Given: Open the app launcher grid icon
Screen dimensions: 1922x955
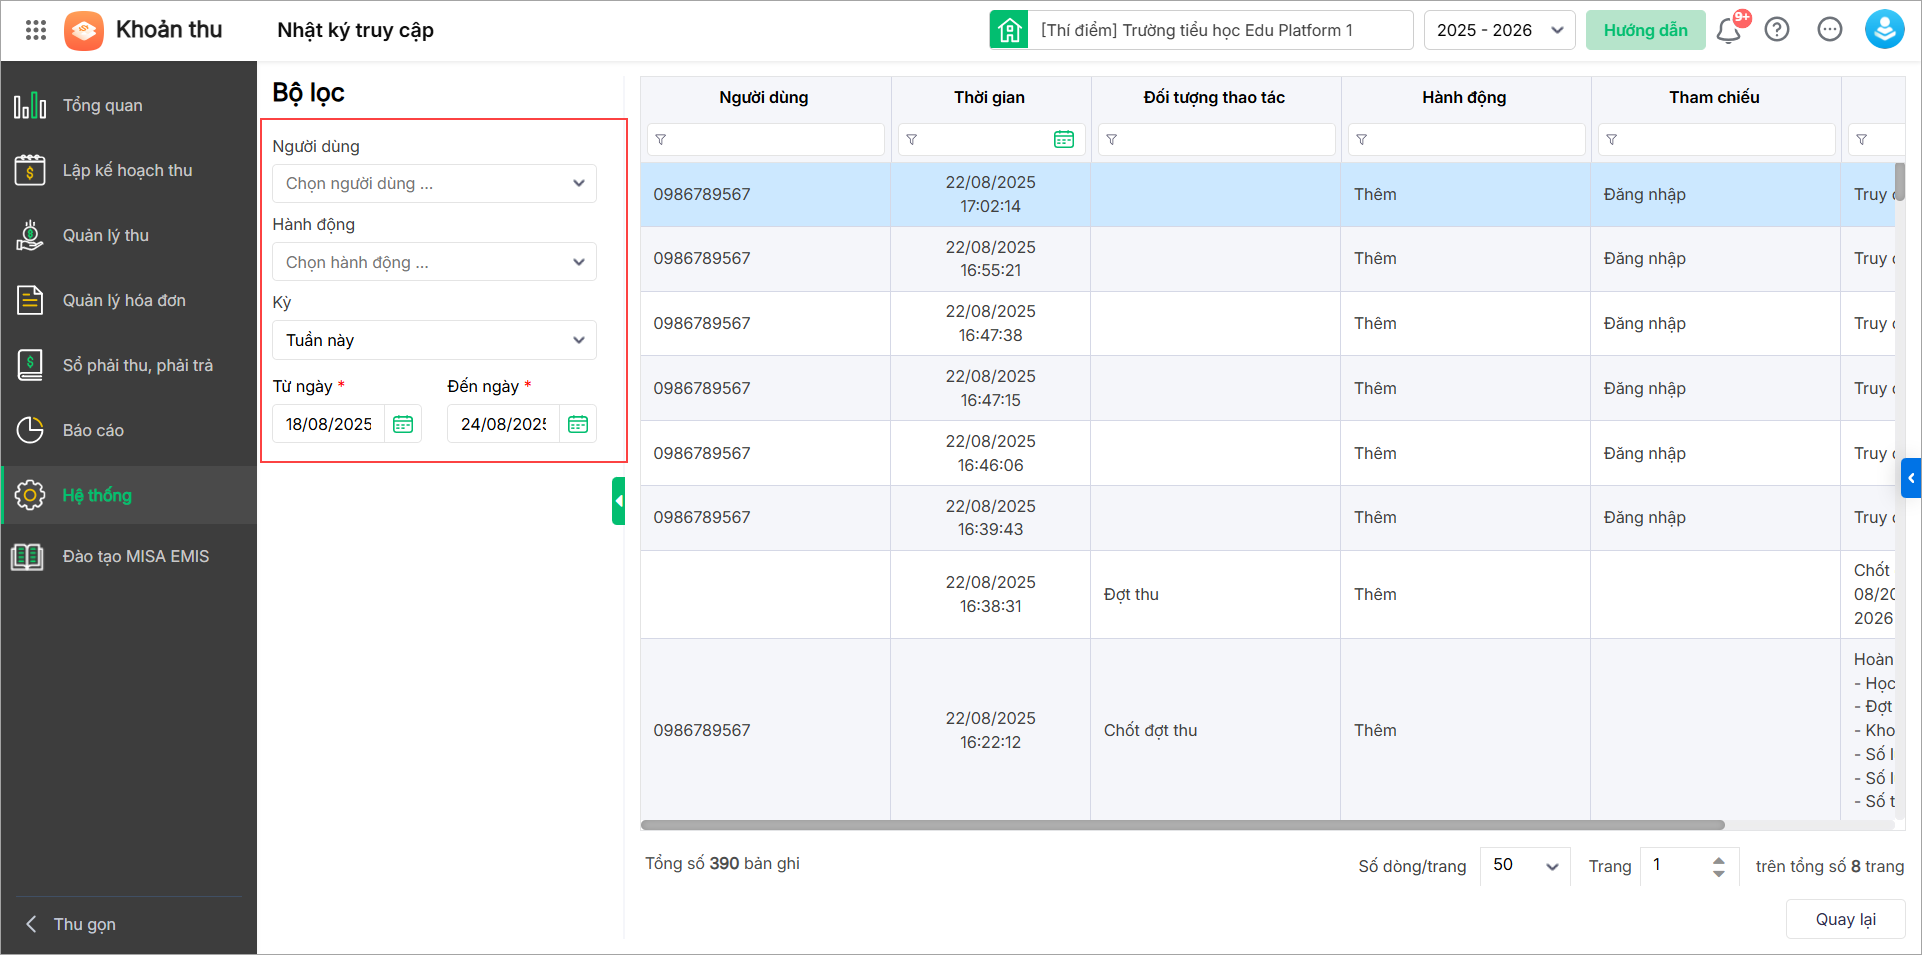Looking at the screenshot, I should pyautogui.click(x=36, y=30).
